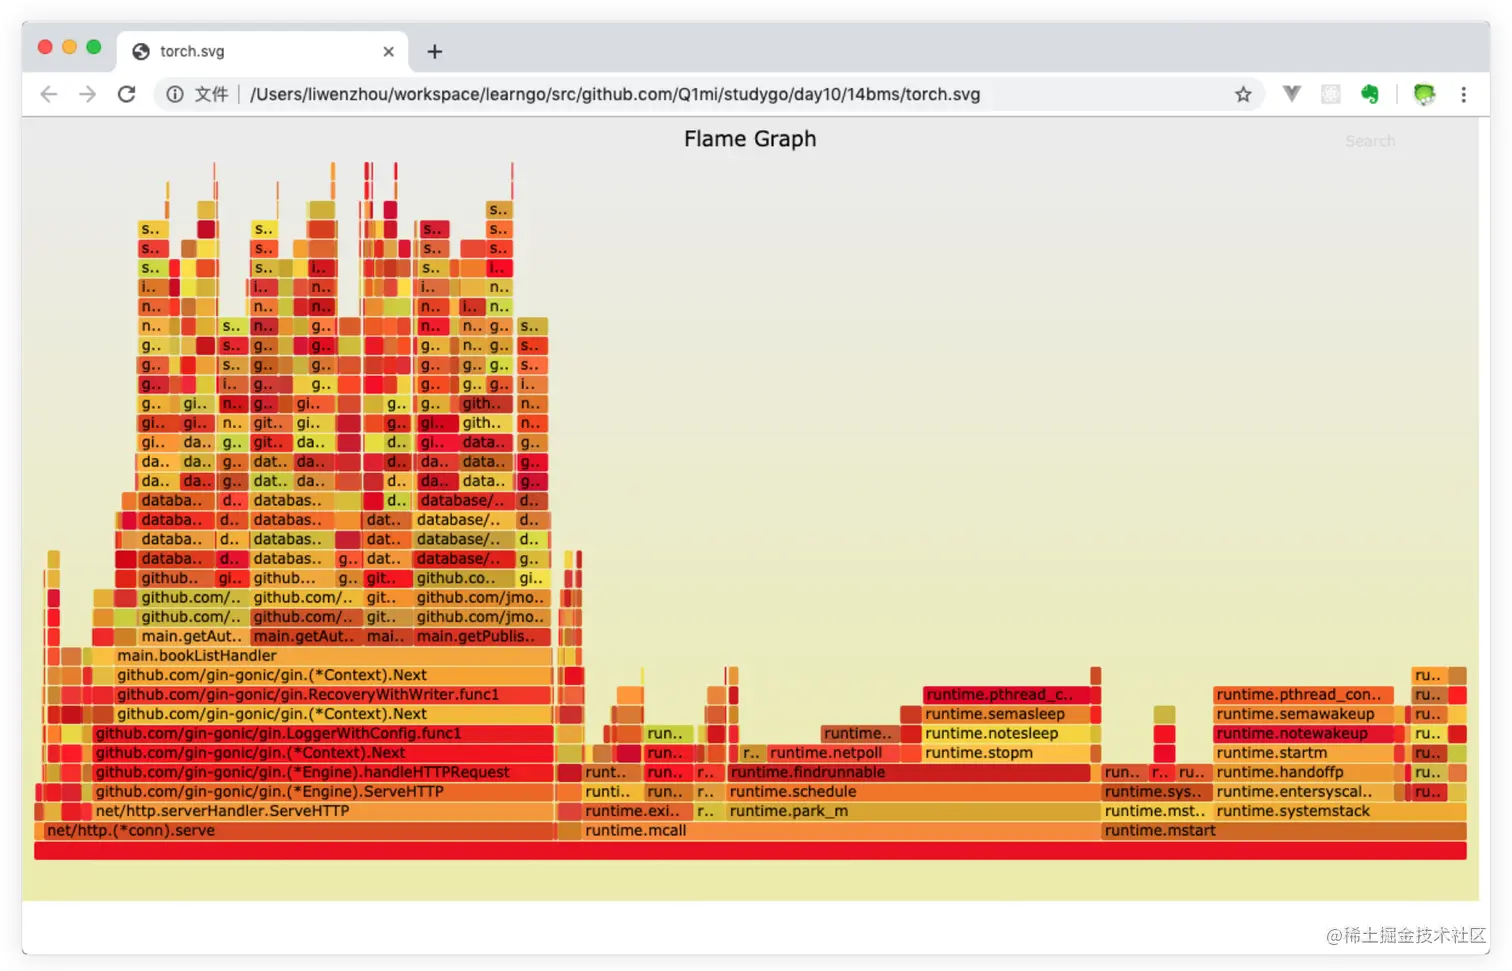This screenshot has height=971, width=1512.
Task: Click the gin.(*Engine).handleHTTPRequest frame
Action: coord(323,772)
